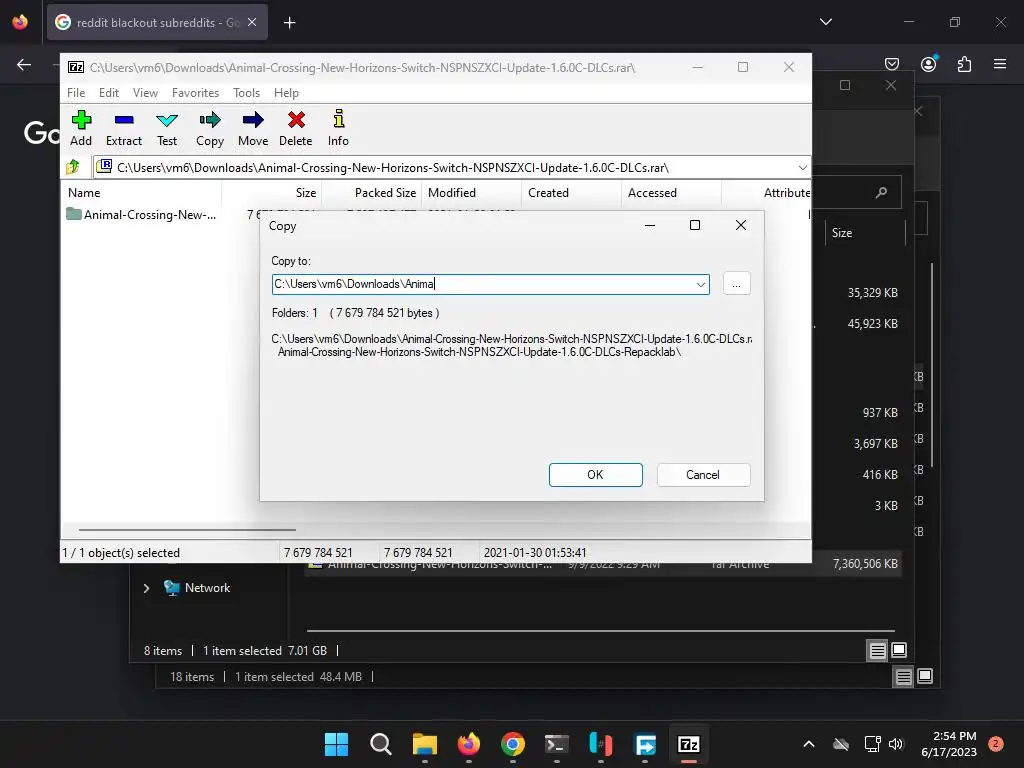Open the Help menu

point(286,93)
